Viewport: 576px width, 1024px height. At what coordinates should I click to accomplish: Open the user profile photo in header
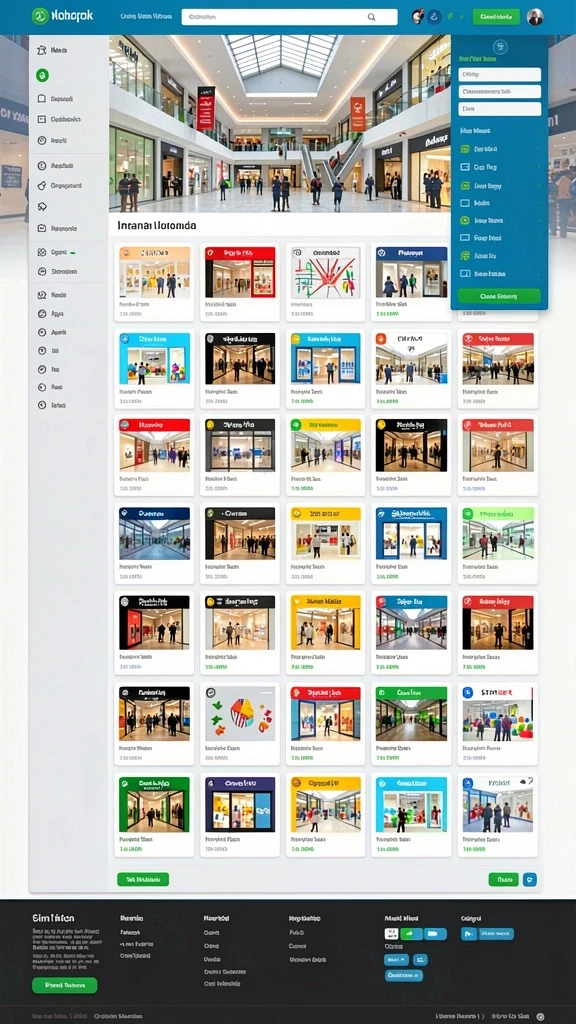pos(535,17)
